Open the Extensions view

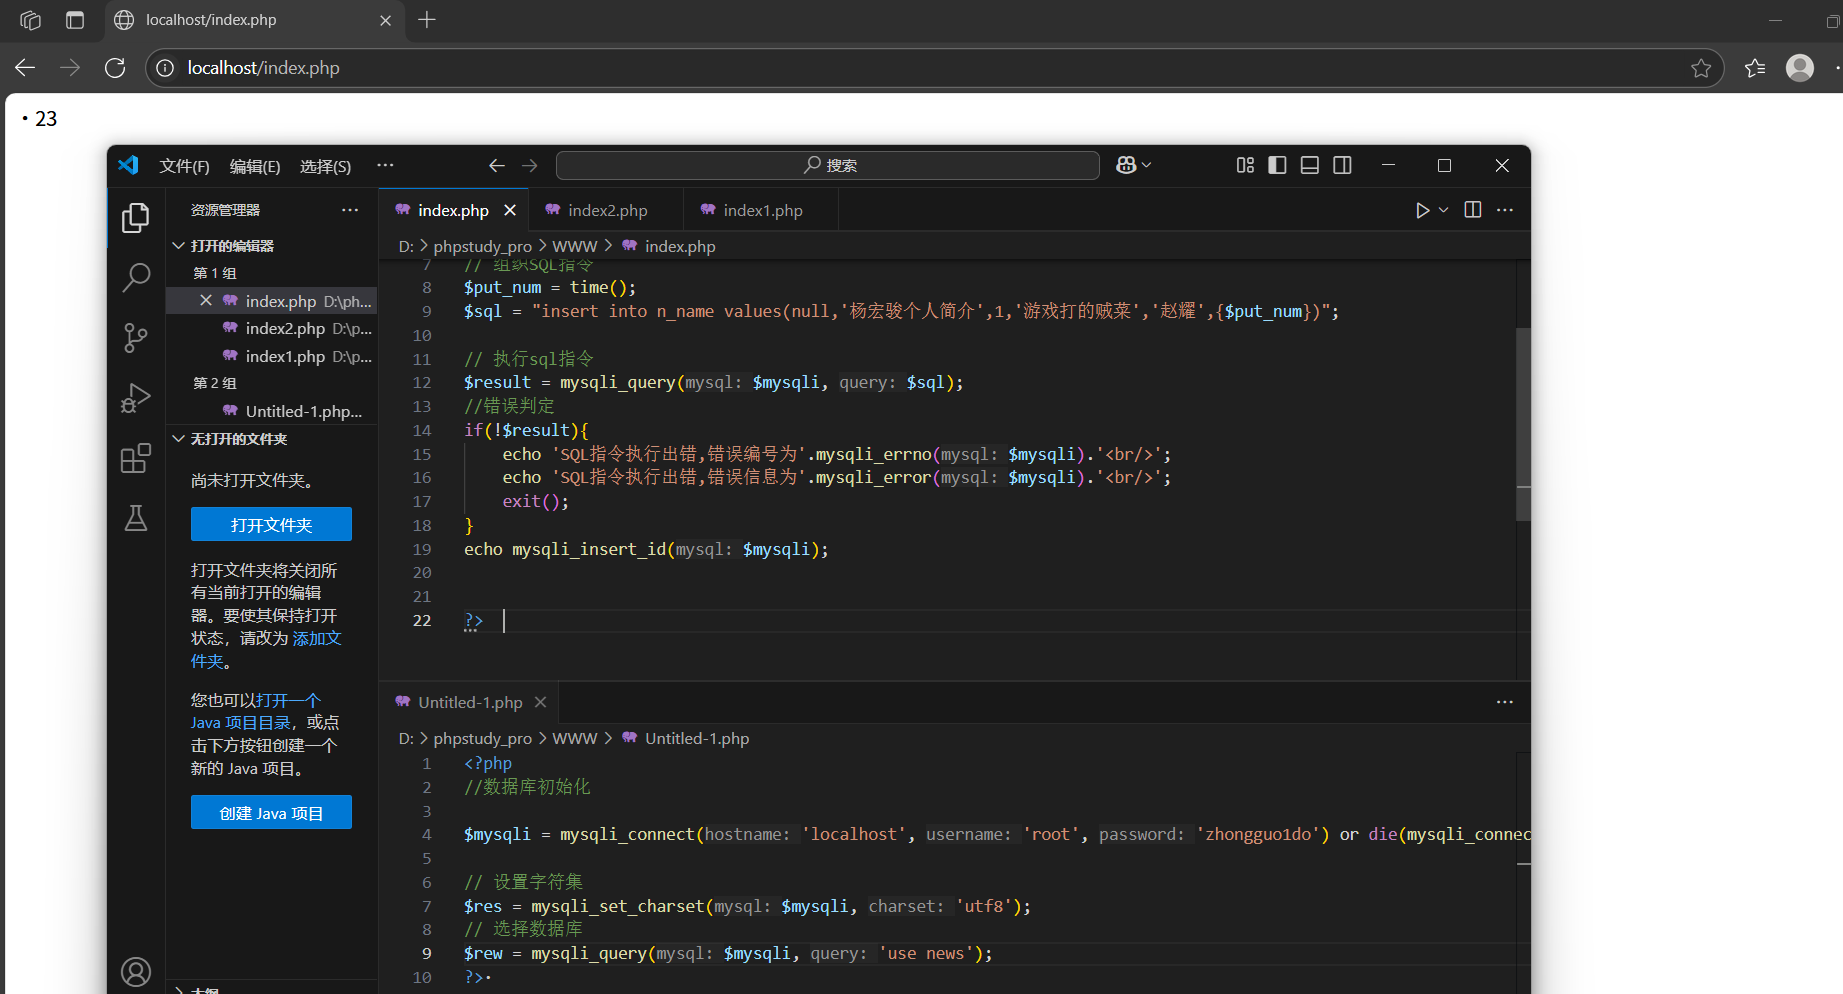click(x=136, y=458)
